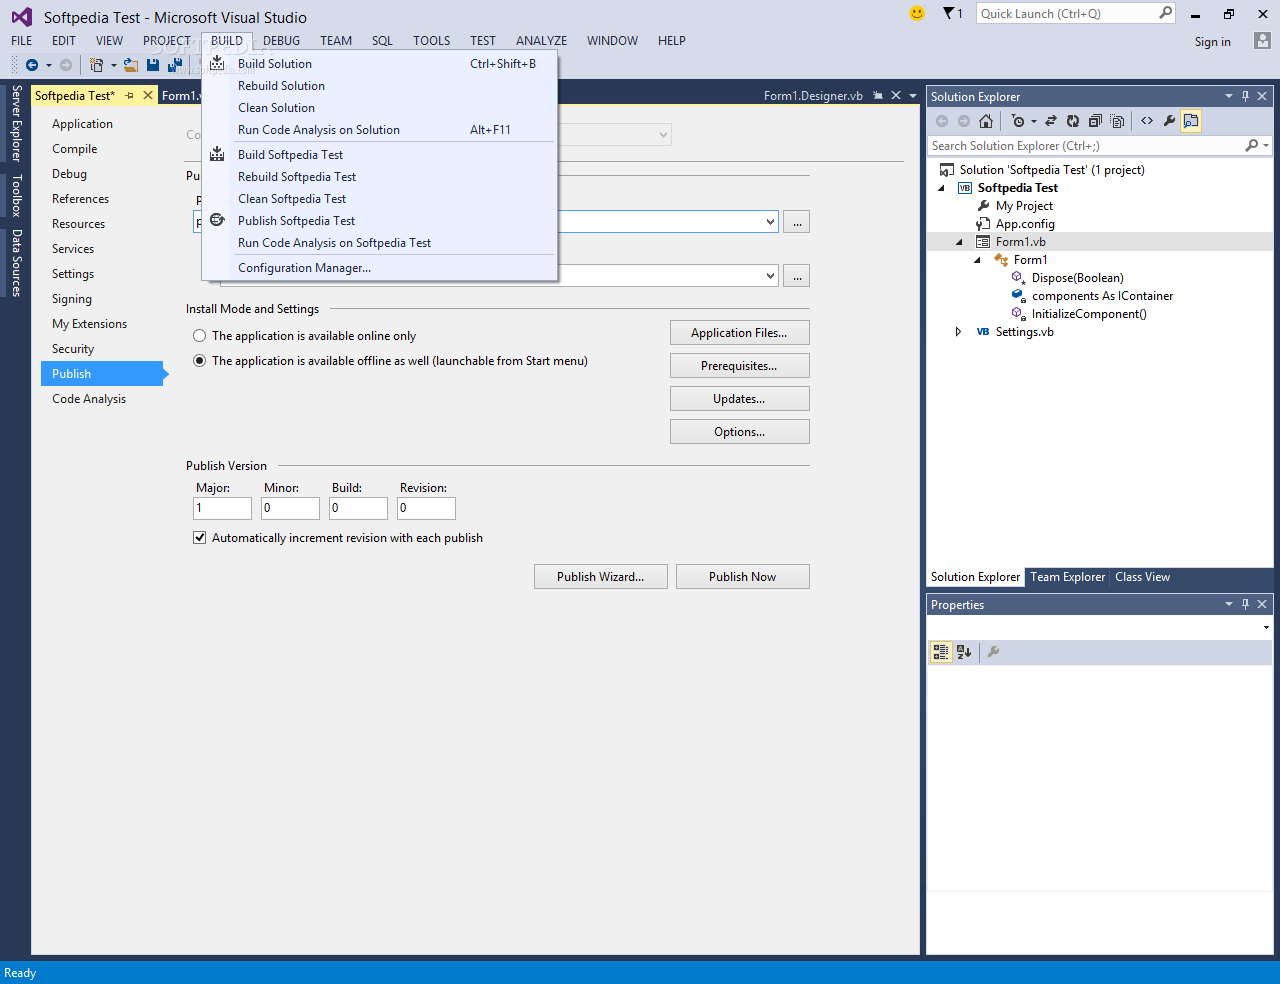Image resolution: width=1280 pixels, height=984 pixels.
Task: Click the Collapse All icon in Solution Explorer
Action: point(1095,121)
